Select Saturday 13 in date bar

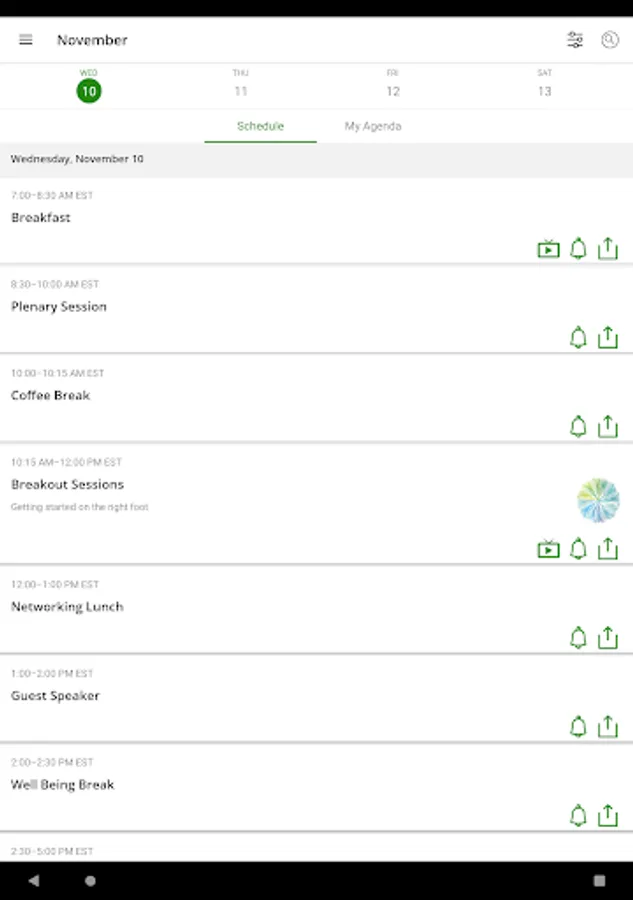[x=544, y=84]
